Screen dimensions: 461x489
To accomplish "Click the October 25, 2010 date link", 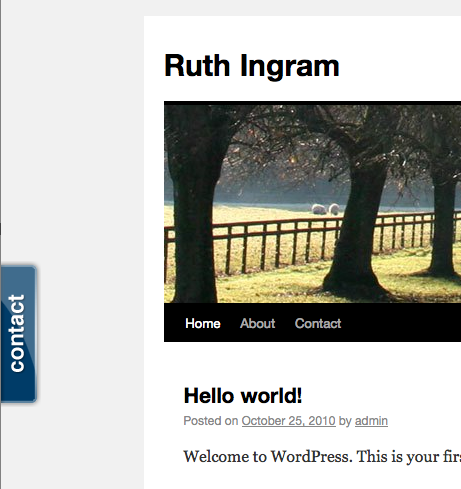I will click(288, 421).
